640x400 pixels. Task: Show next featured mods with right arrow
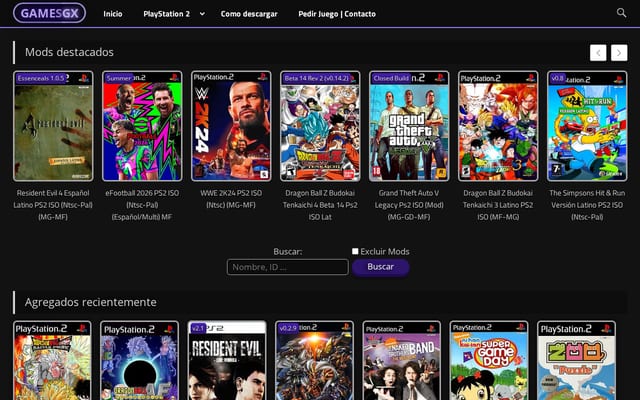(x=619, y=53)
